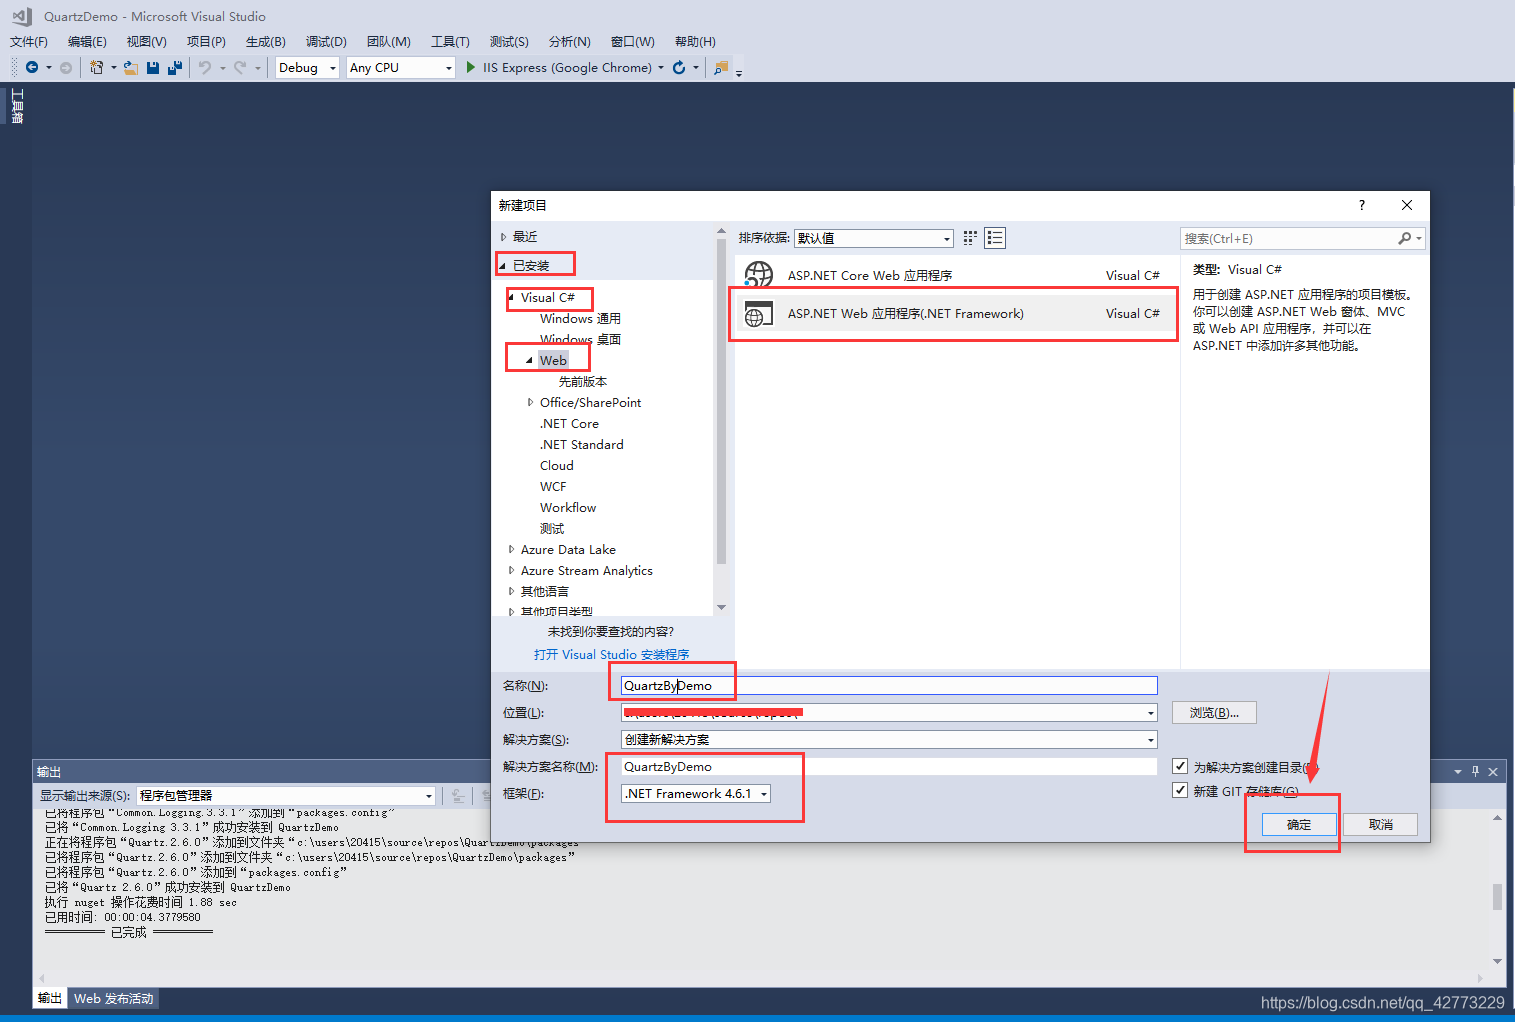Click the Visual Studio logo in the title bar

(x=21, y=16)
